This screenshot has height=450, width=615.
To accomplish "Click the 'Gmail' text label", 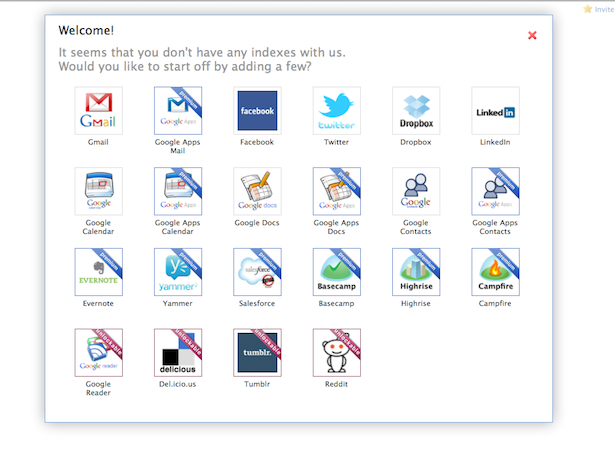I will pos(98,142).
